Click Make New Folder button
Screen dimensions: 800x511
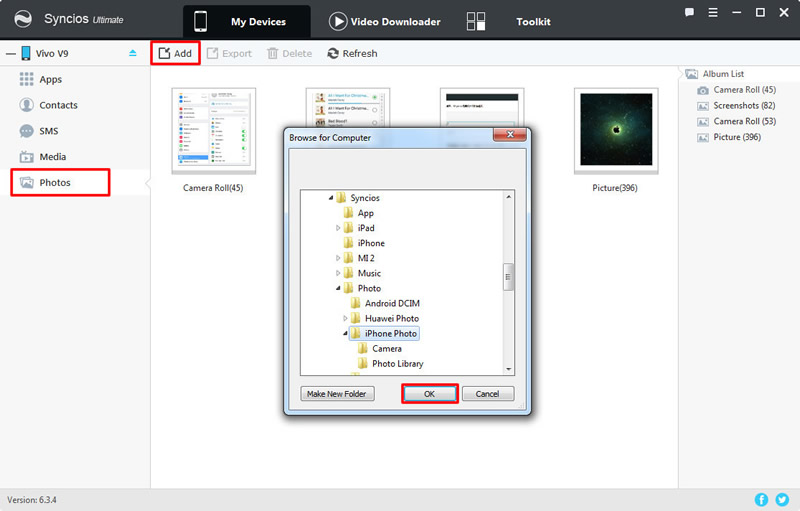(x=337, y=394)
